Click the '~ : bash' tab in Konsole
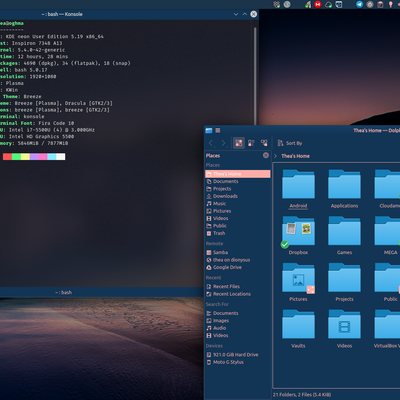 pyautogui.click(x=63, y=292)
